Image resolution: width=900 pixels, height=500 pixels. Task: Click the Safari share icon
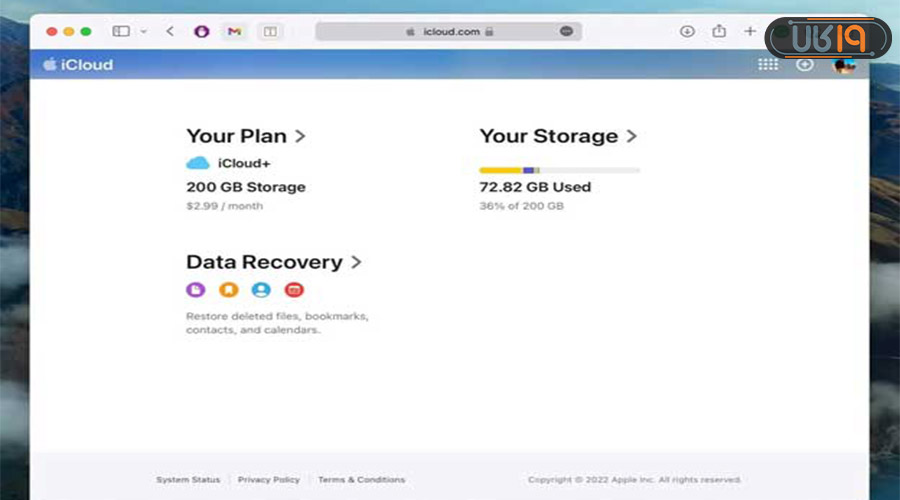click(x=719, y=31)
